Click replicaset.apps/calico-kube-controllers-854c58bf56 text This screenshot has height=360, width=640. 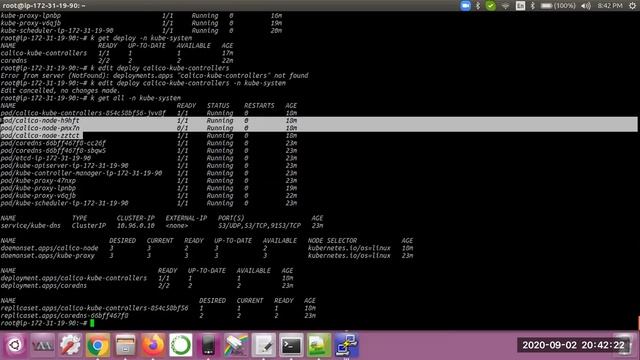pyautogui.click(x=94, y=308)
